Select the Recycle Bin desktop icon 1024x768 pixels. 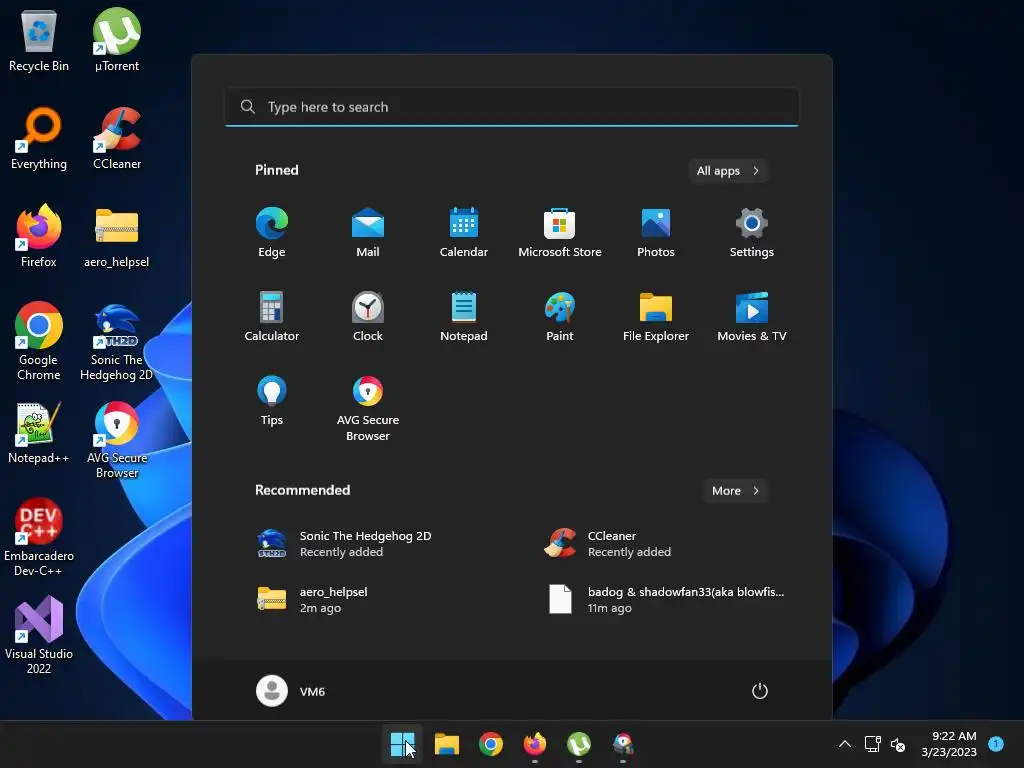39,40
